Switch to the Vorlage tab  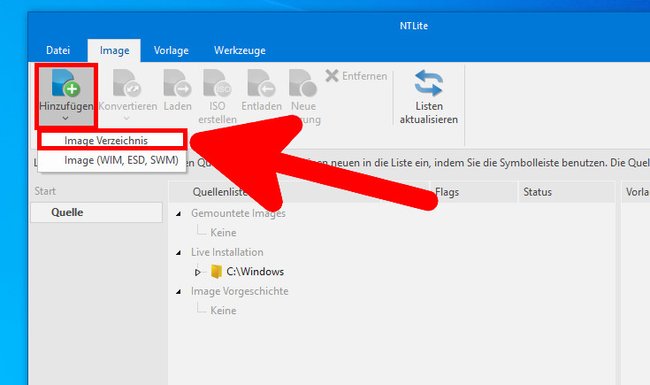pos(171,51)
